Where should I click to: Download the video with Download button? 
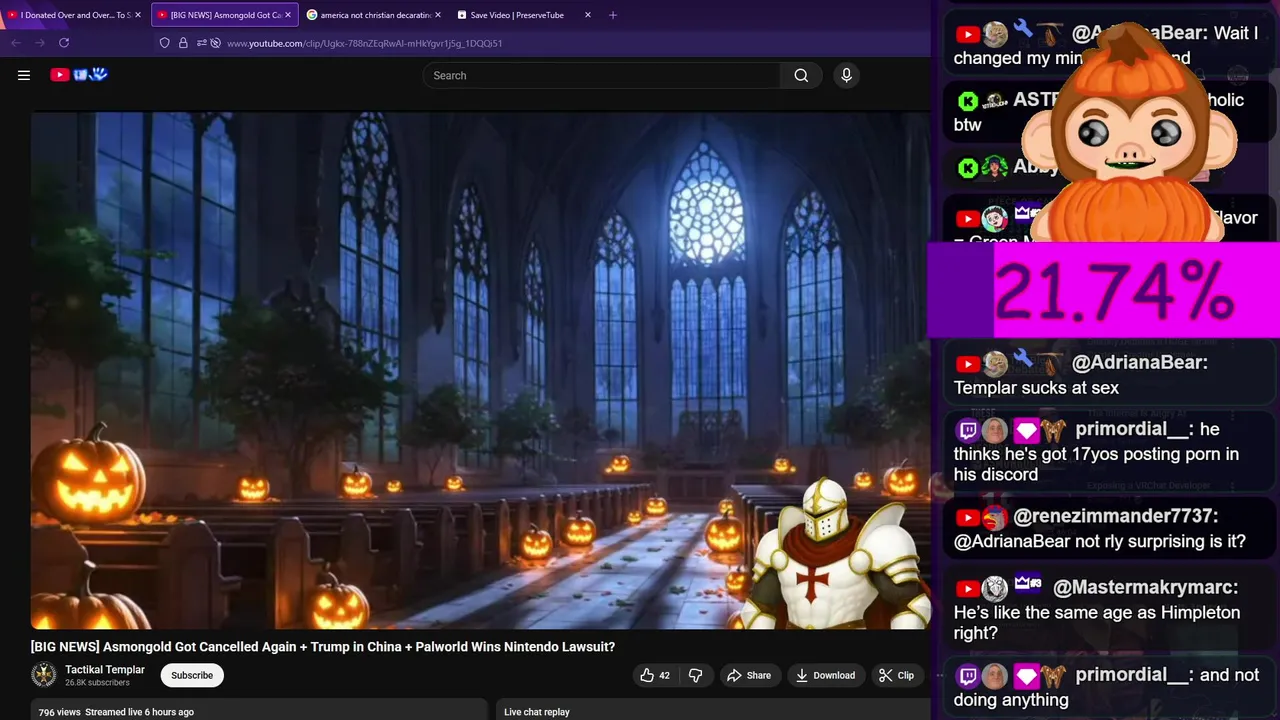(x=825, y=675)
